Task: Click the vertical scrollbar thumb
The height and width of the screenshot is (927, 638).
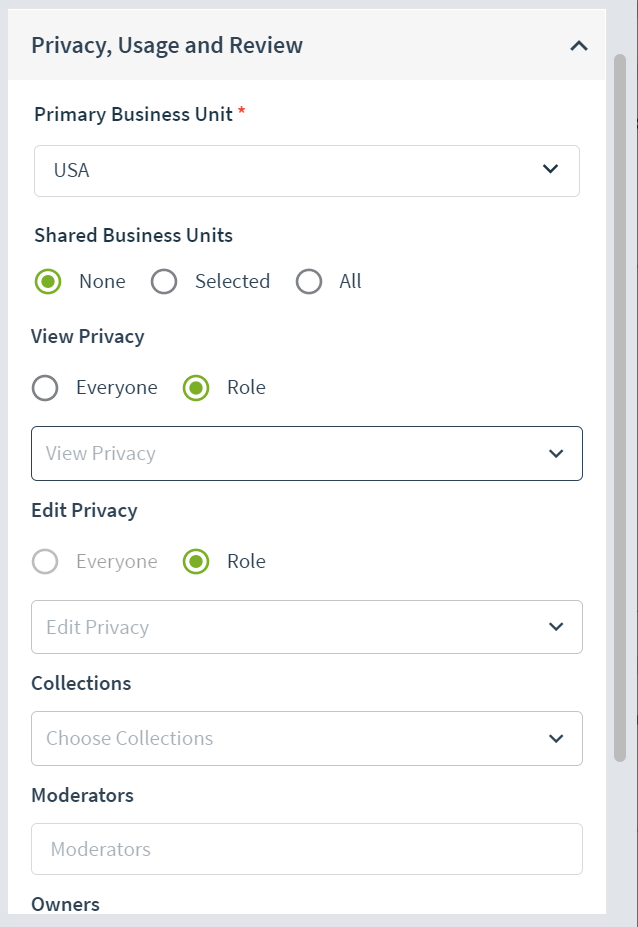Action: (620, 408)
